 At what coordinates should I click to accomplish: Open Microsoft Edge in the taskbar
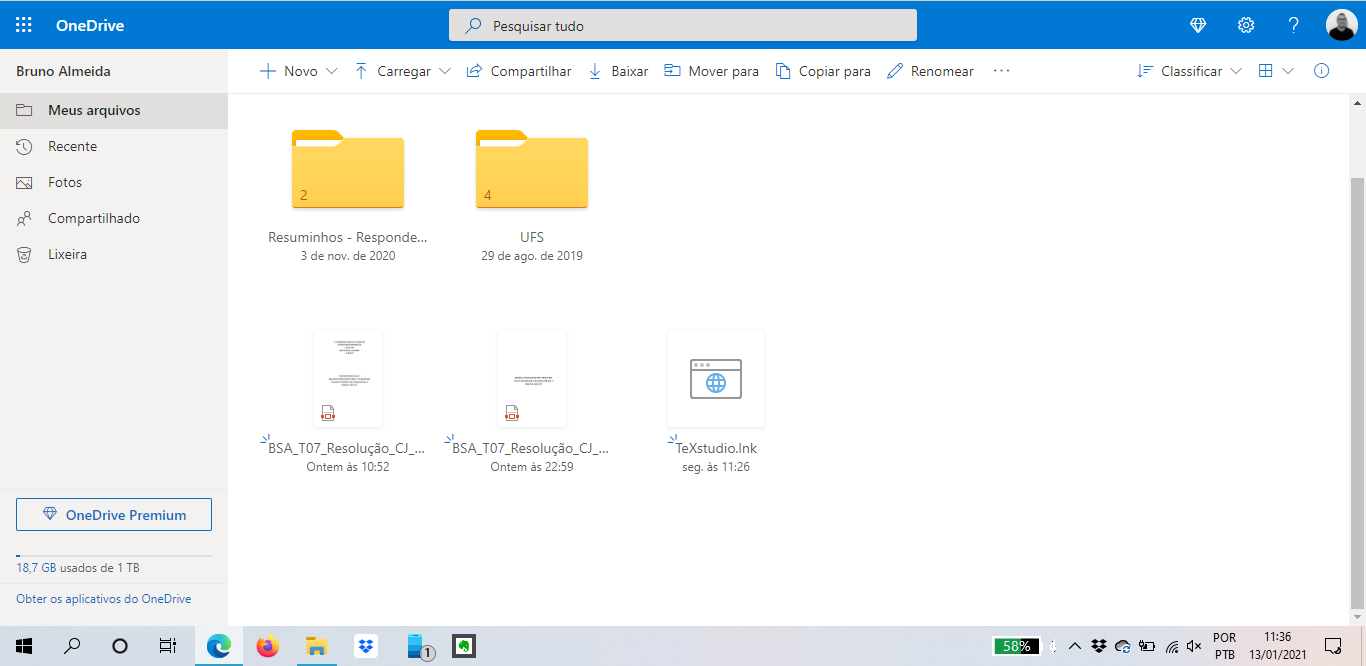[218, 646]
